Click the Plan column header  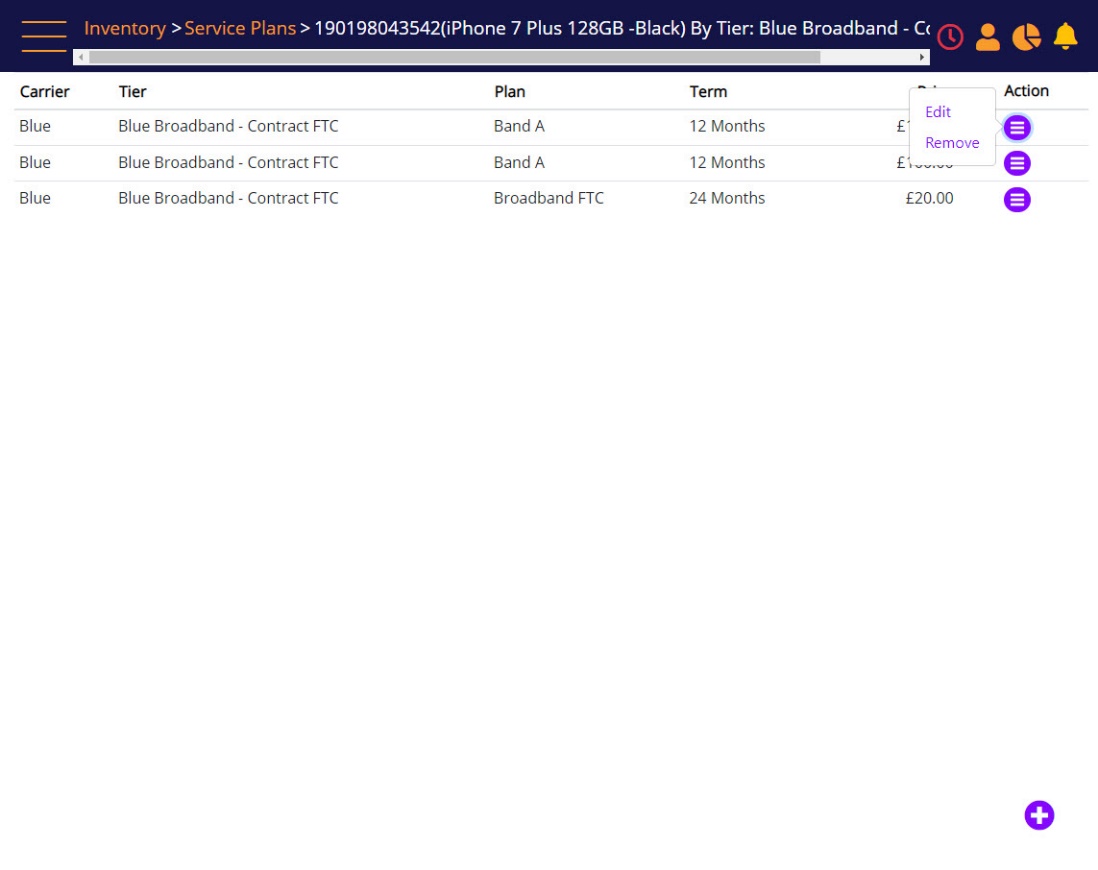point(510,92)
